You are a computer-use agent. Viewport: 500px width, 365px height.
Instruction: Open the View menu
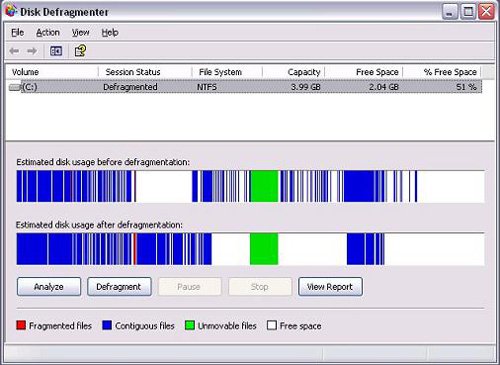coord(81,33)
